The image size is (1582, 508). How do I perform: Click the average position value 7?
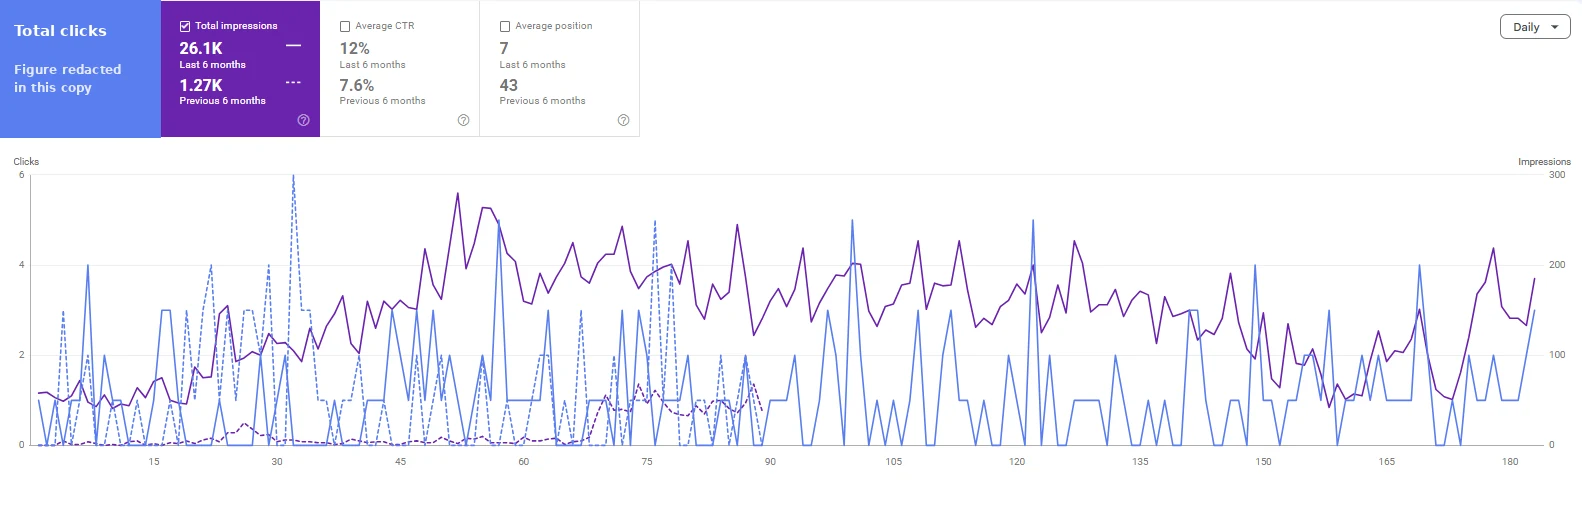pyautogui.click(x=504, y=48)
